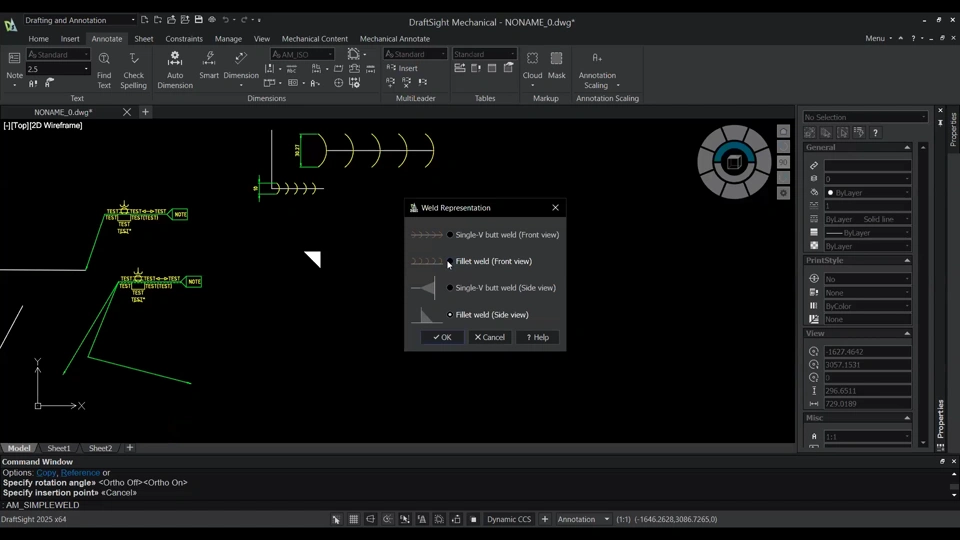Collapse the General section in Properties
Image resolution: width=960 pixels, height=540 pixels.
tap(907, 148)
